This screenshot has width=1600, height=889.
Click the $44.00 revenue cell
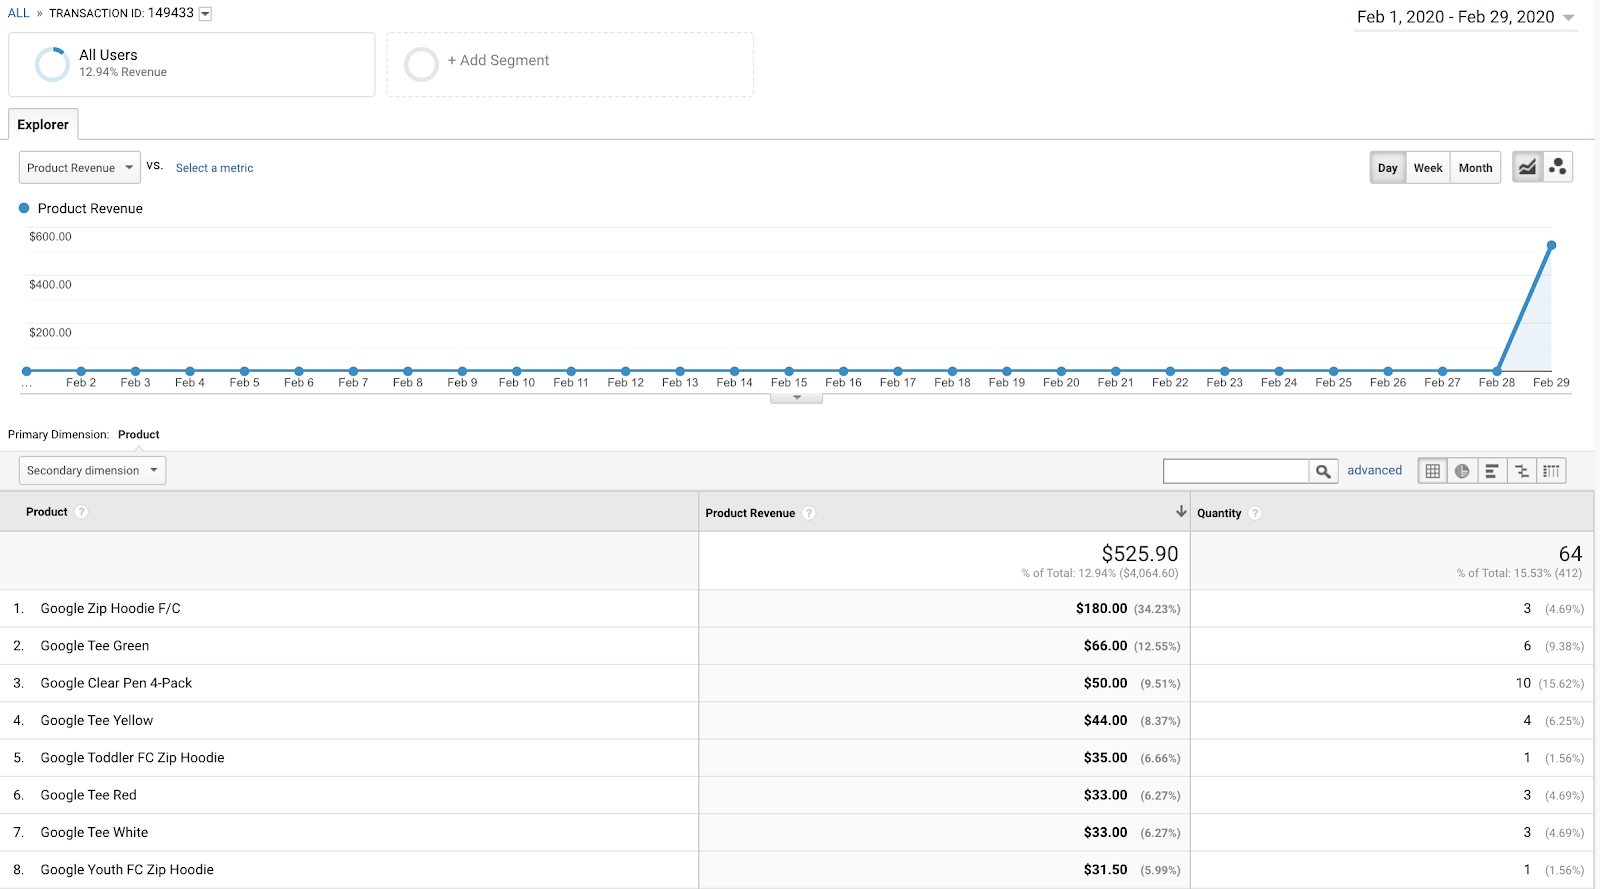click(x=1105, y=720)
